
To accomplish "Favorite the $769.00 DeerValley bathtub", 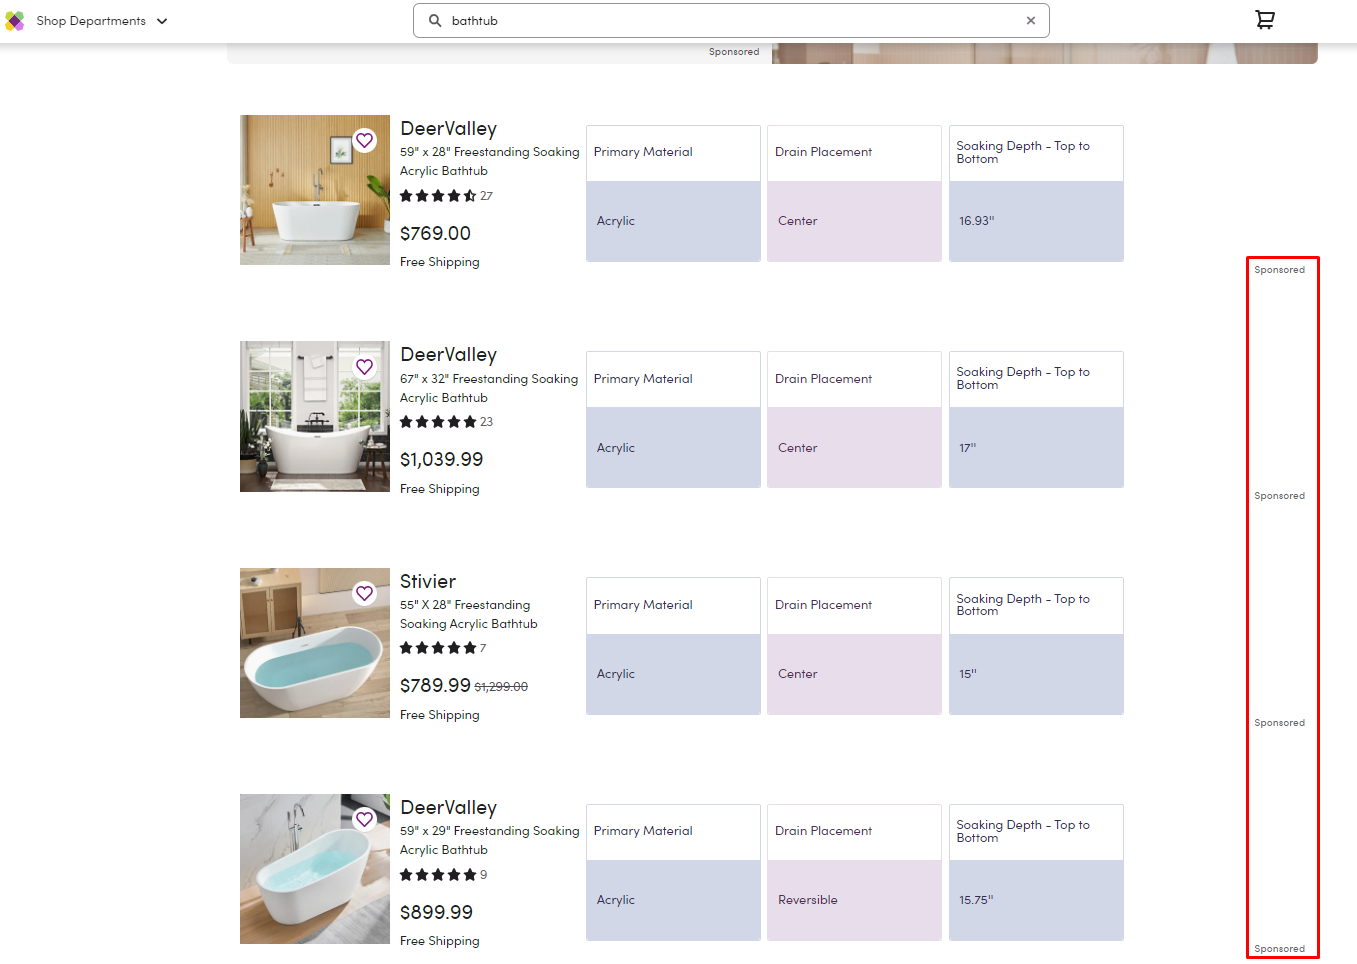I will [365, 140].
